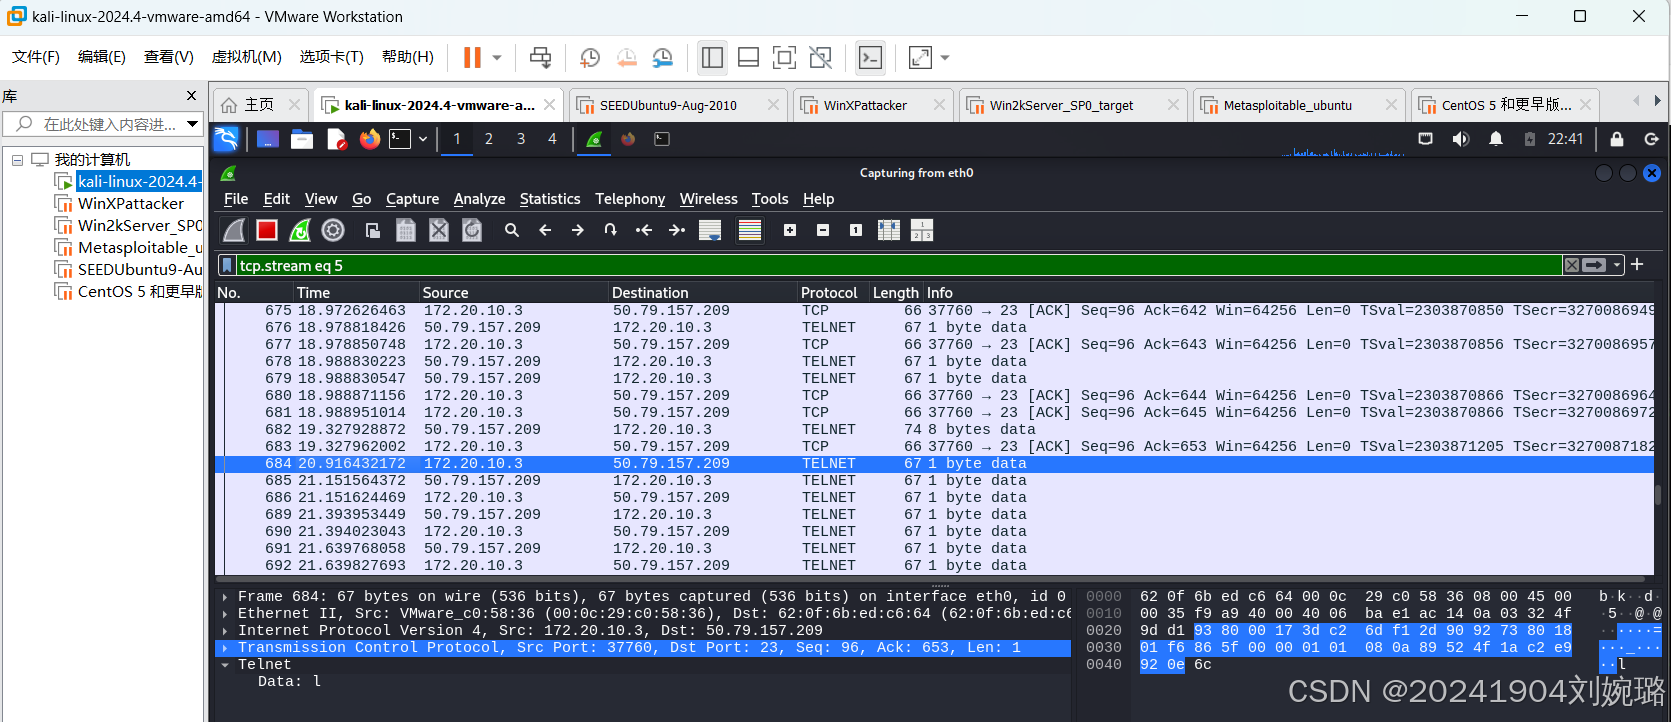This screenshot has width=1671, height=722.
Task: Zoom in packet text with plus icon
Action: (x=790, y=230)
